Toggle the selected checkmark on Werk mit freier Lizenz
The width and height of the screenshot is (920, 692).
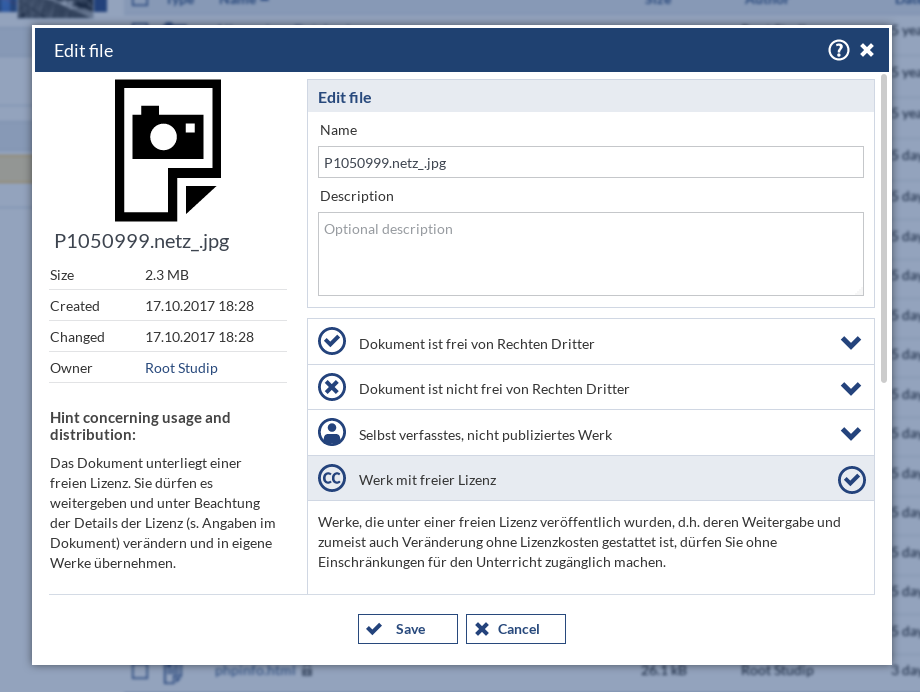pos(851,480)
